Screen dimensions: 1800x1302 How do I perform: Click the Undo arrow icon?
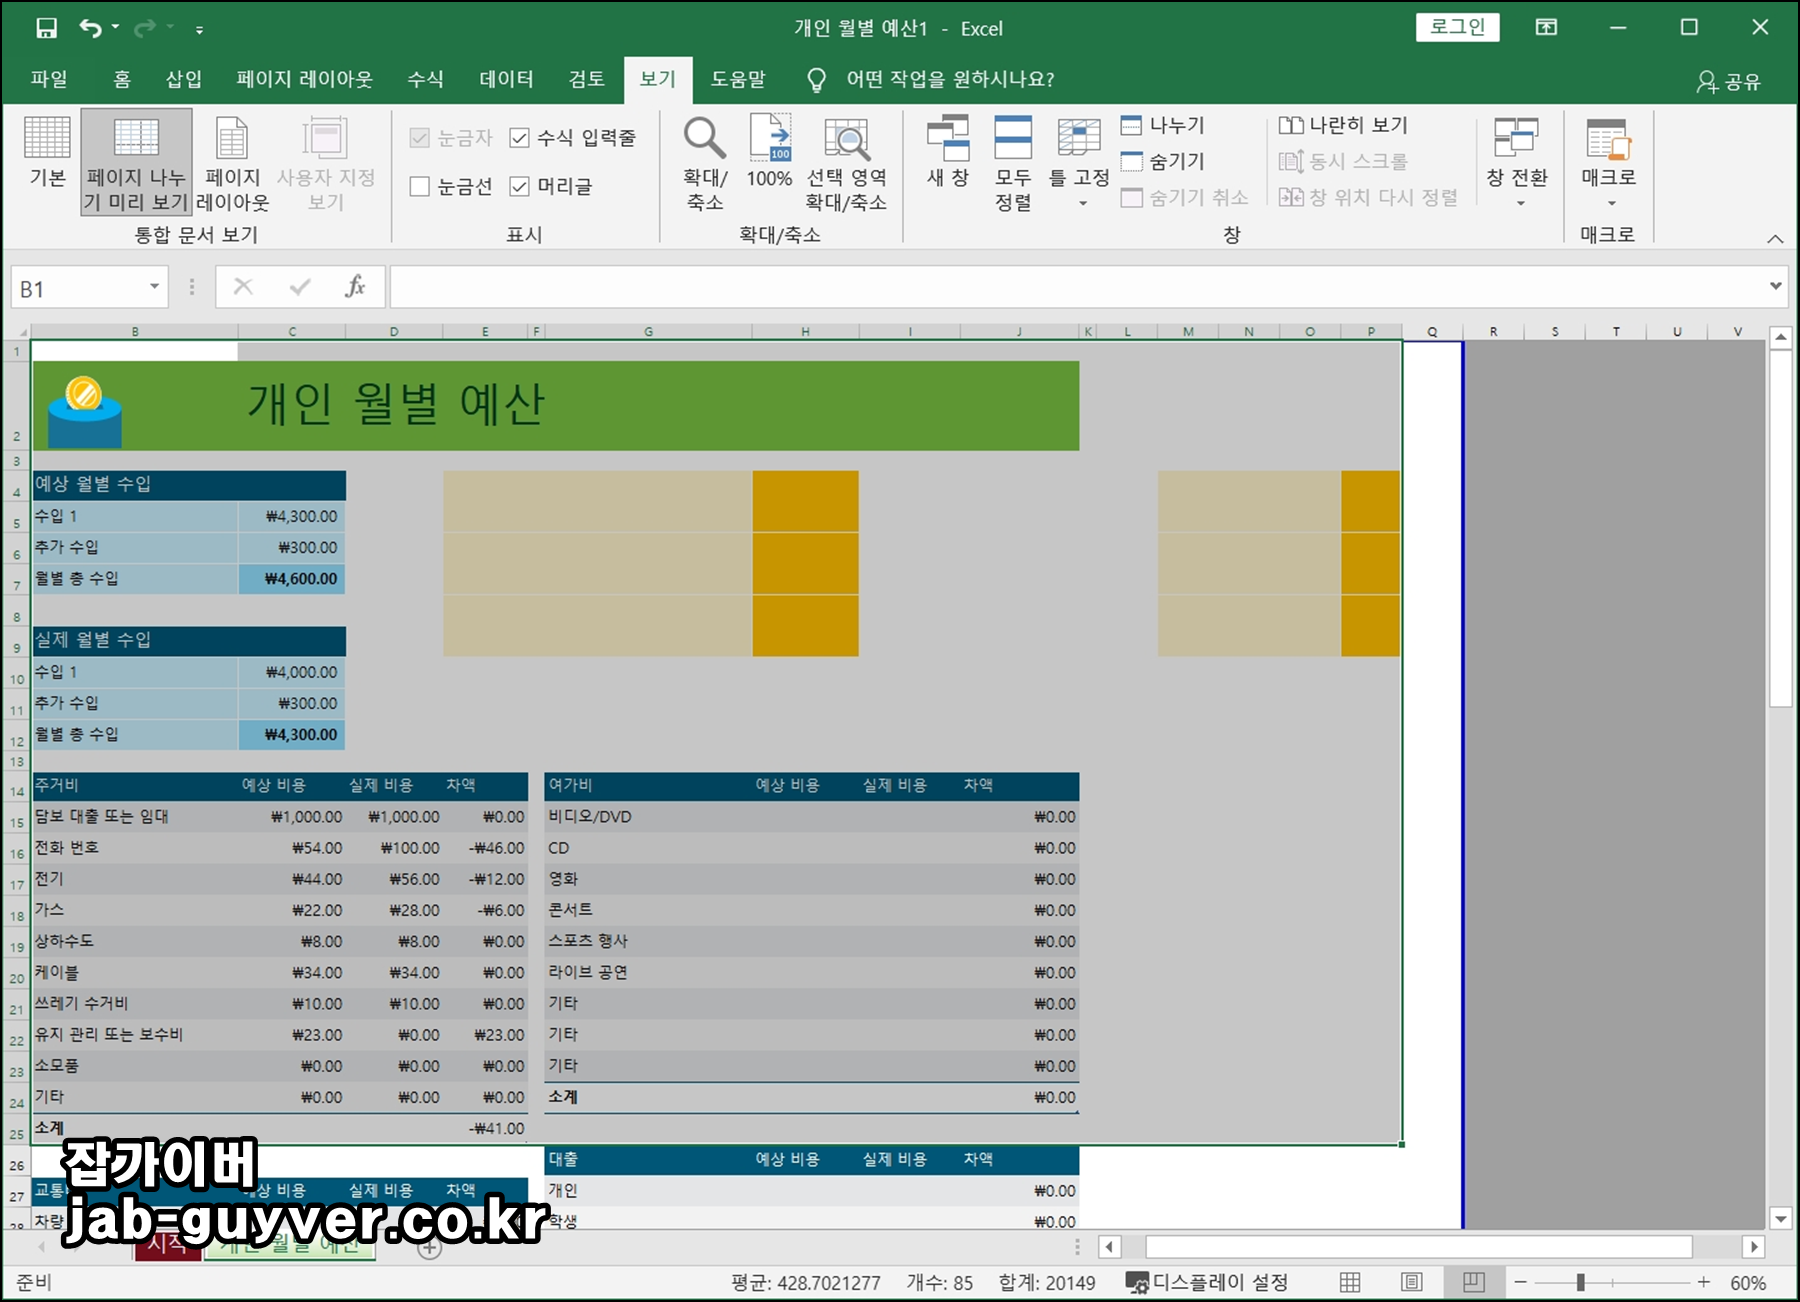[90, 28]
